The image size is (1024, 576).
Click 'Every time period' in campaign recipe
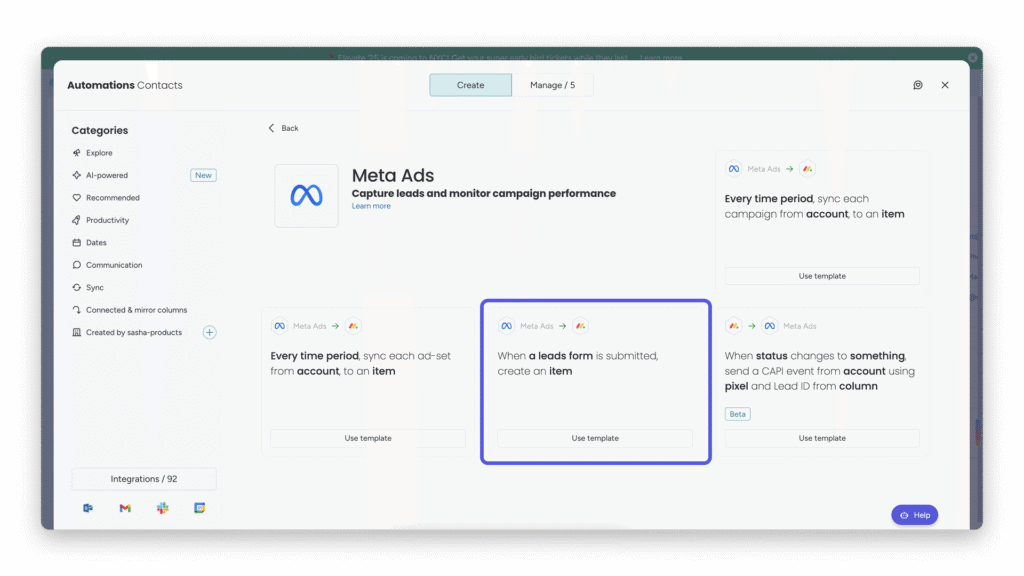click(x=769, y=199)
